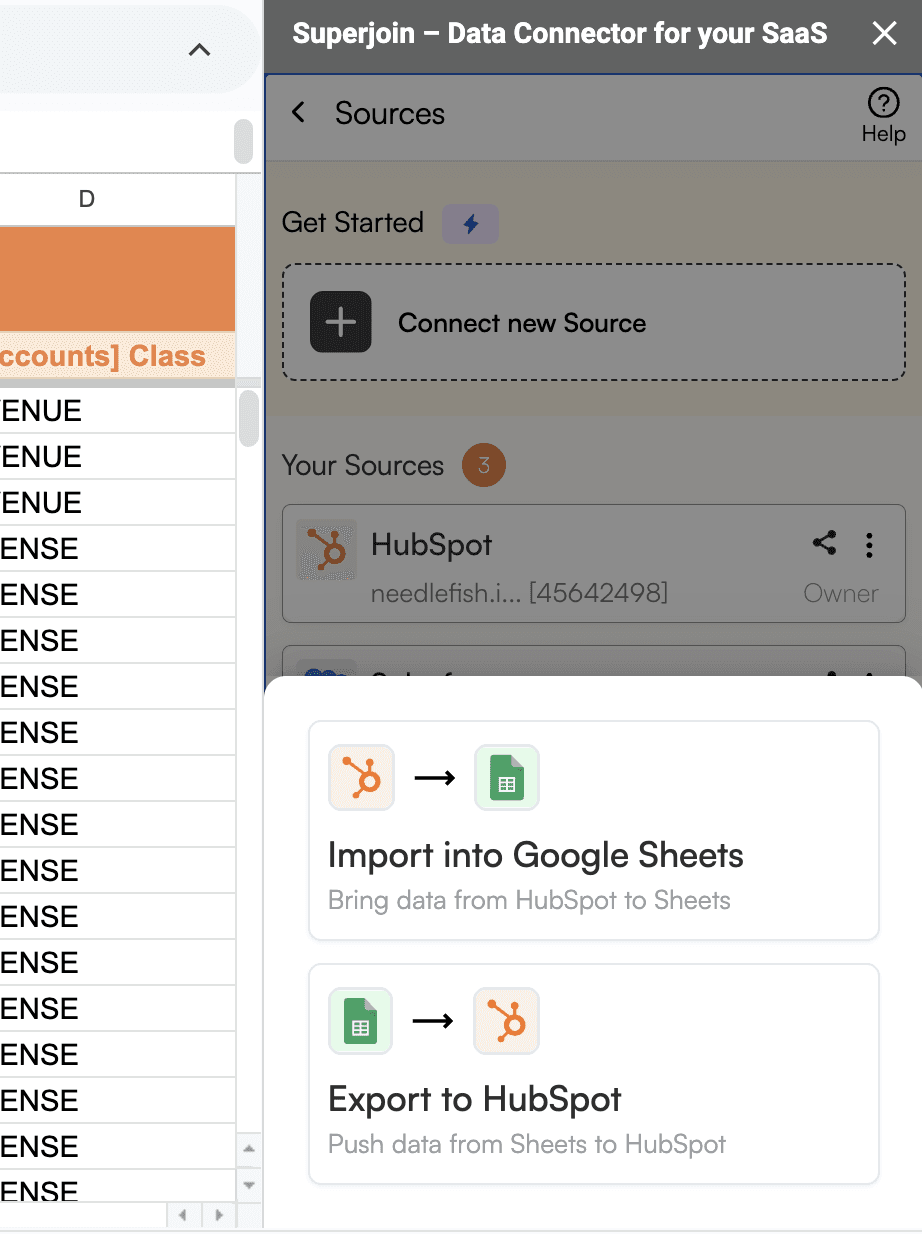
Task: Click the scroll up arrow of the sheet
Action: click(249, 1148)
